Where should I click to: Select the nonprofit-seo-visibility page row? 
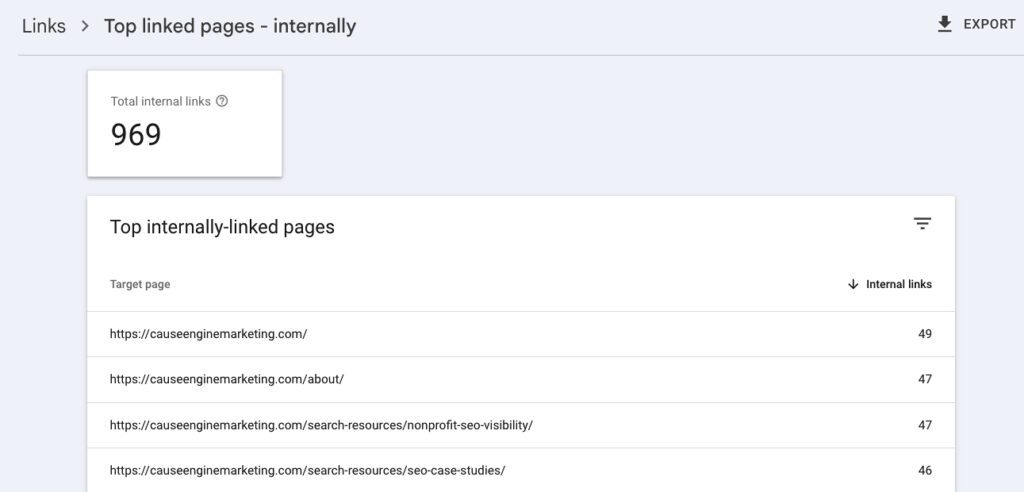(321, 425)
